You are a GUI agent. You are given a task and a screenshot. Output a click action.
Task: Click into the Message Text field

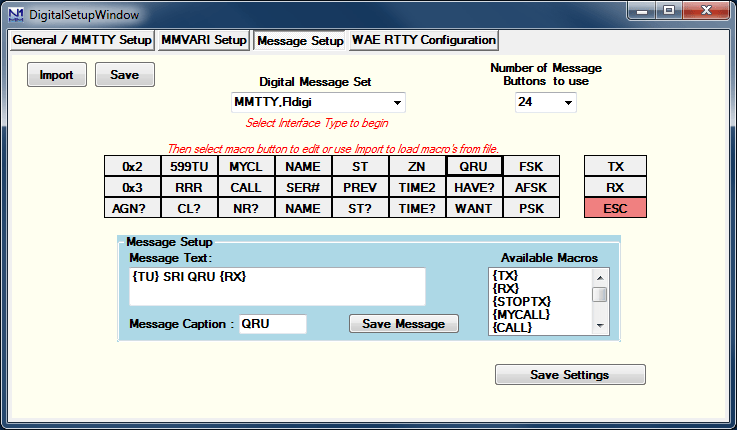[277, 287]
